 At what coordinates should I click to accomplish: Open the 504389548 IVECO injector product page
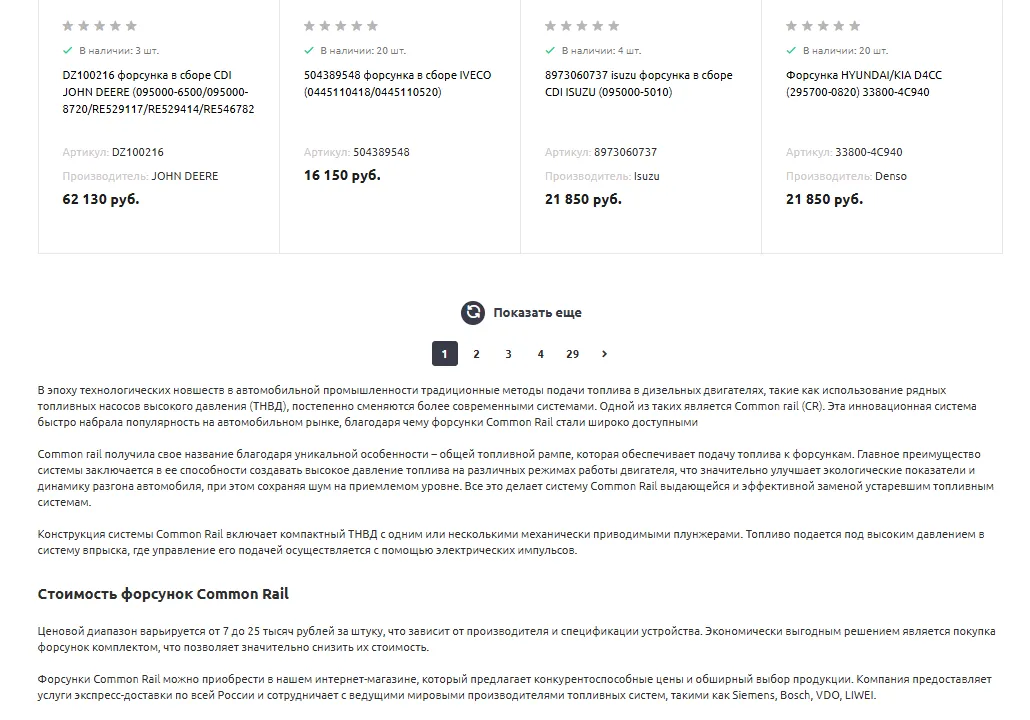pyautogui.click(x=397, y=83)
